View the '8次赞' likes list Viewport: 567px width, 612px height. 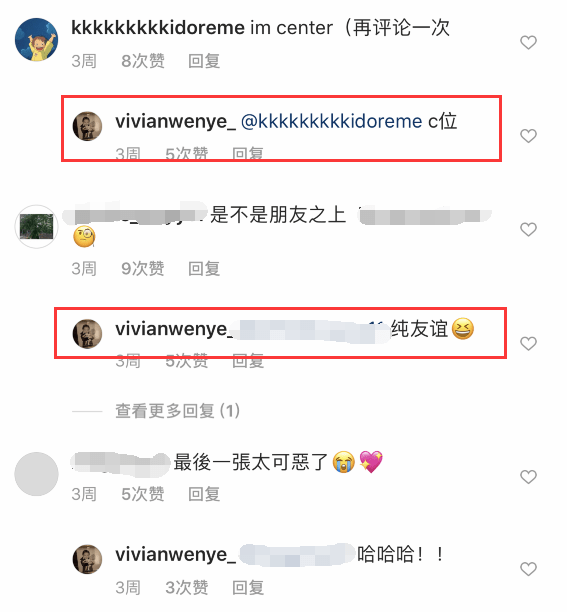(143, 61)
